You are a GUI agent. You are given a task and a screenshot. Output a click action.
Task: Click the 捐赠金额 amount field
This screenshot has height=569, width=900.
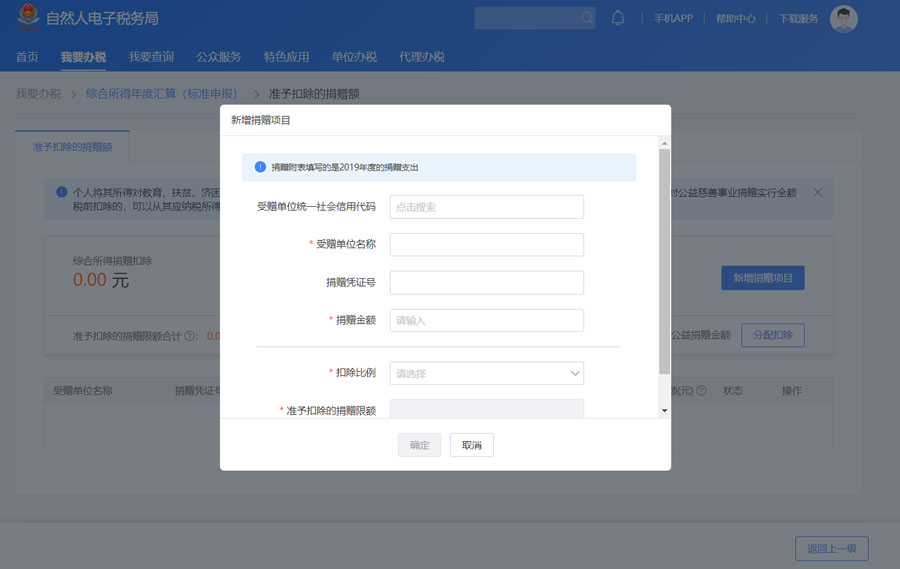(486, 320)
